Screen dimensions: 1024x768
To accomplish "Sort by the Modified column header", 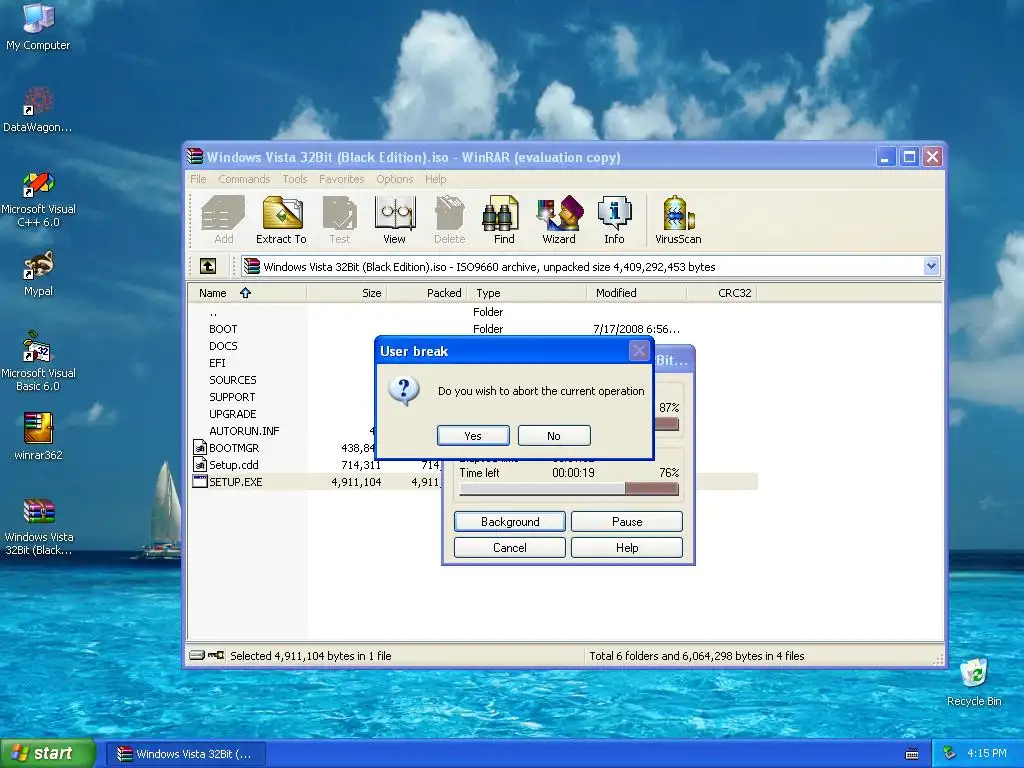I will (x=637, y=293).
